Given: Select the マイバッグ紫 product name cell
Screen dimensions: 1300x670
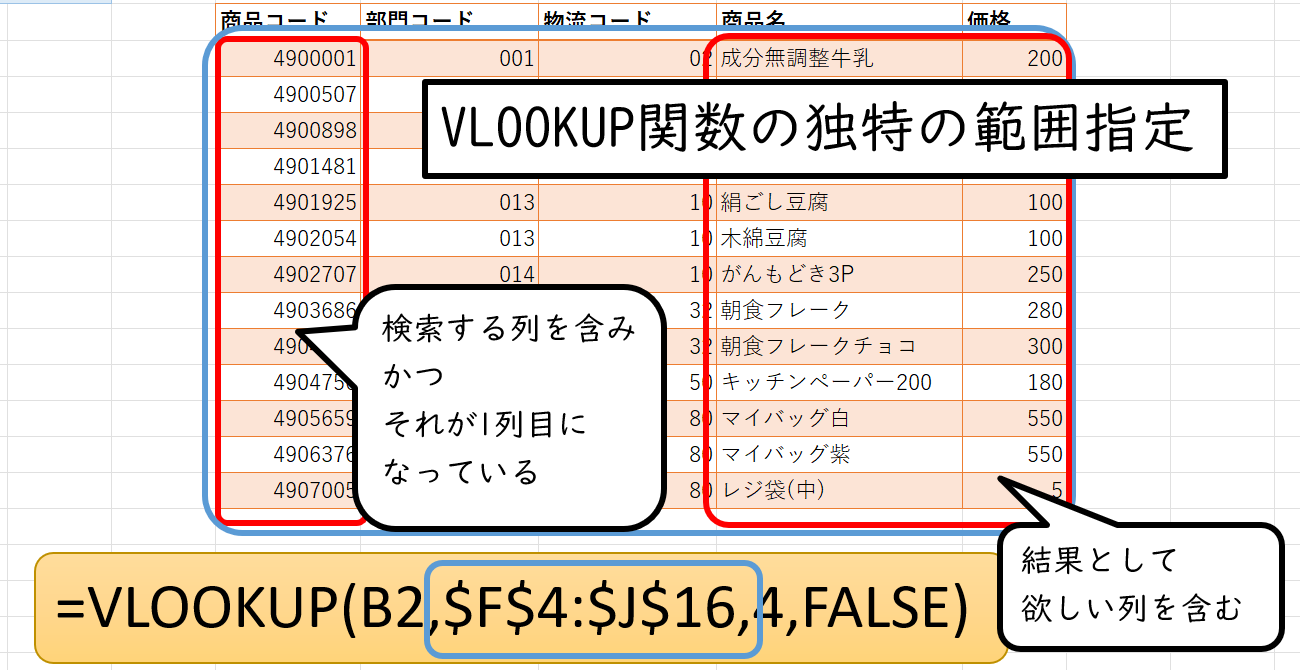Looking at the screenshot, I should coord(839,454).
